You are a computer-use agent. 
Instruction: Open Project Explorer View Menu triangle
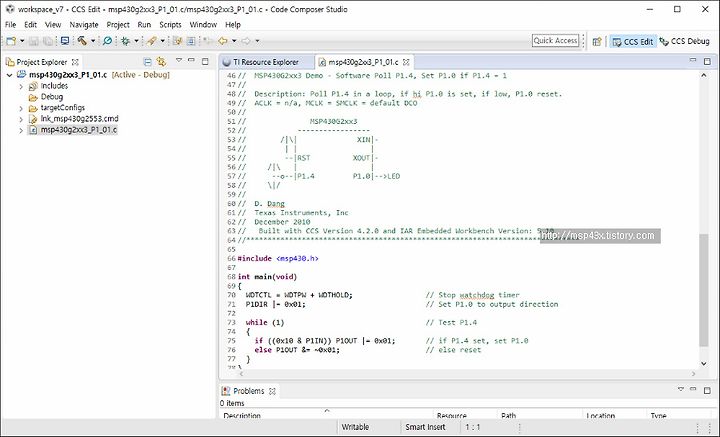[179, 61]
